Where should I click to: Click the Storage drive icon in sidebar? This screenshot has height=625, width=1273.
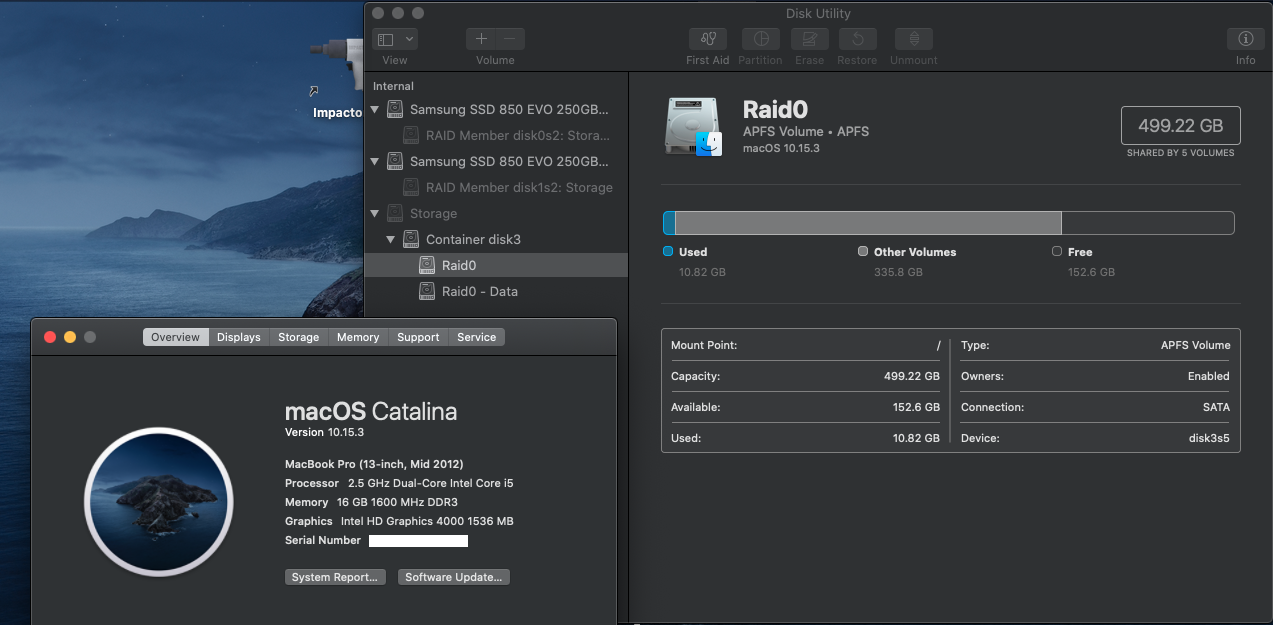tap(394, 214)
